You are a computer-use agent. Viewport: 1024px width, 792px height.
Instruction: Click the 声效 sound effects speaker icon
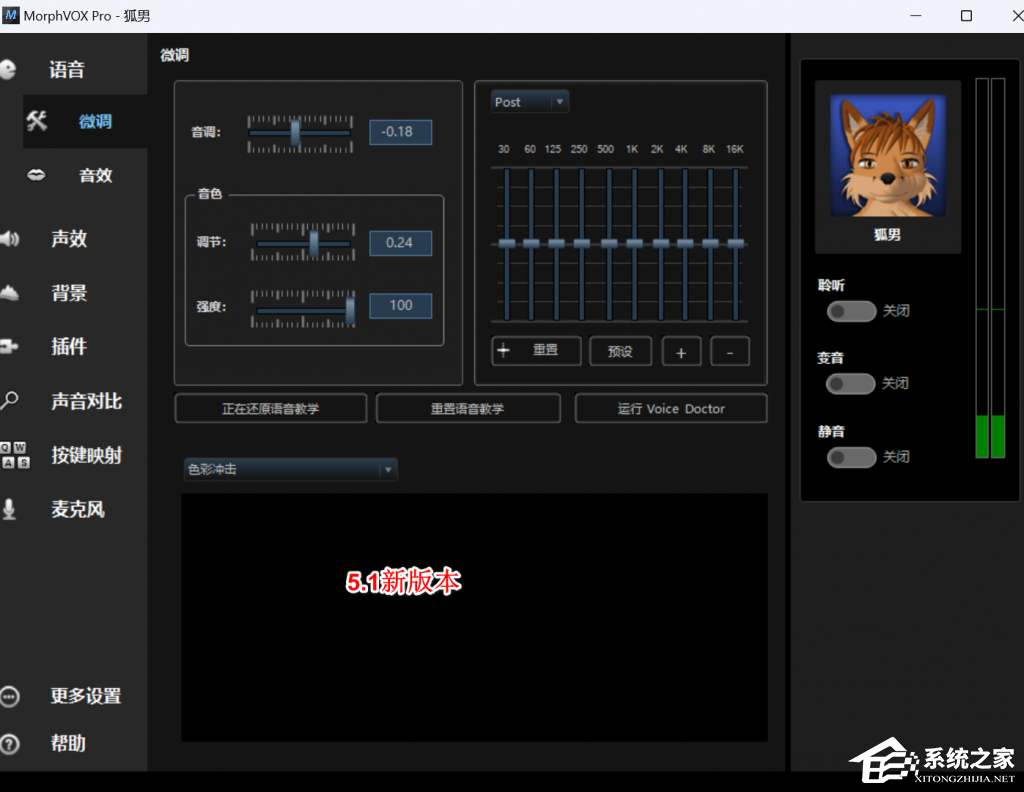click(12, 238)
